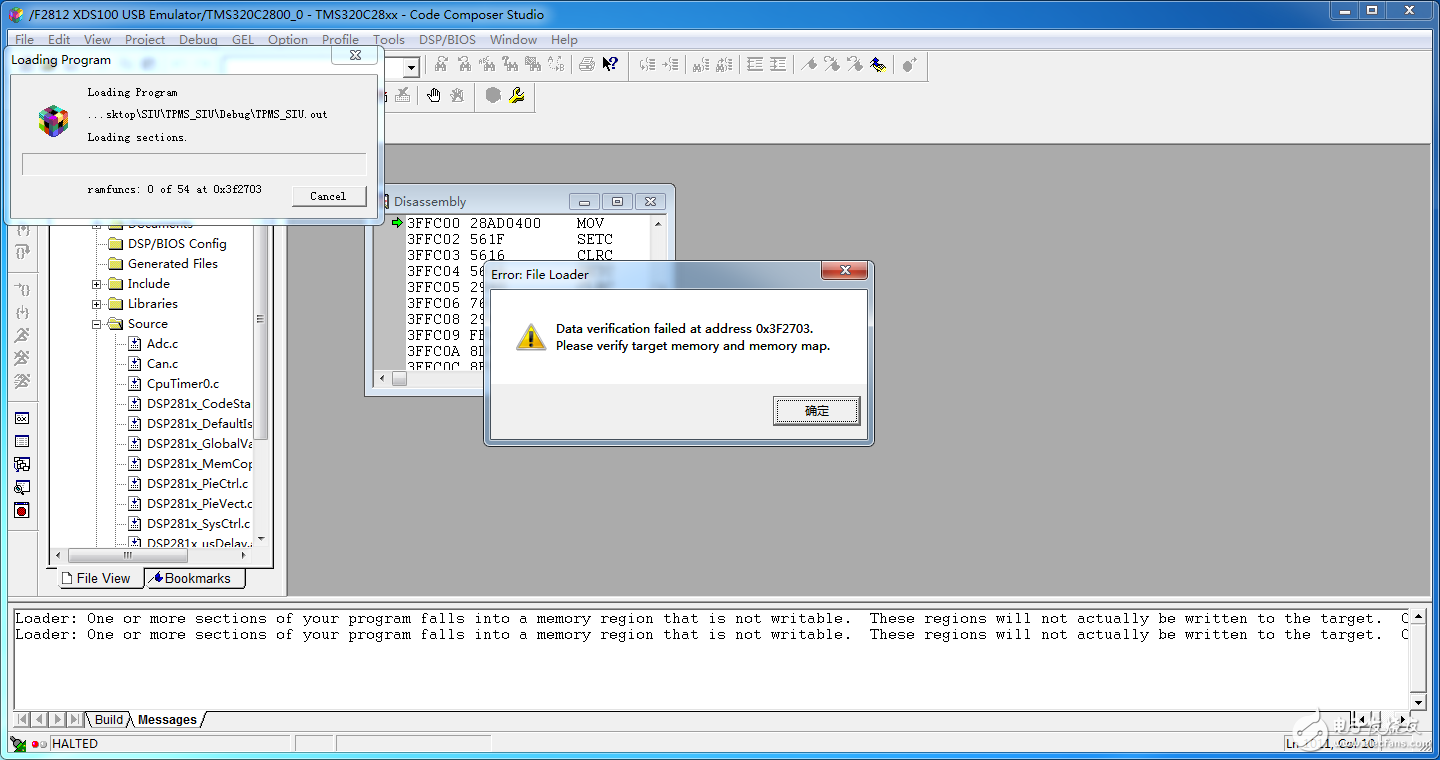
Task: Click the Decrease Indent toolbar icon
Action: tap(754, 64)
